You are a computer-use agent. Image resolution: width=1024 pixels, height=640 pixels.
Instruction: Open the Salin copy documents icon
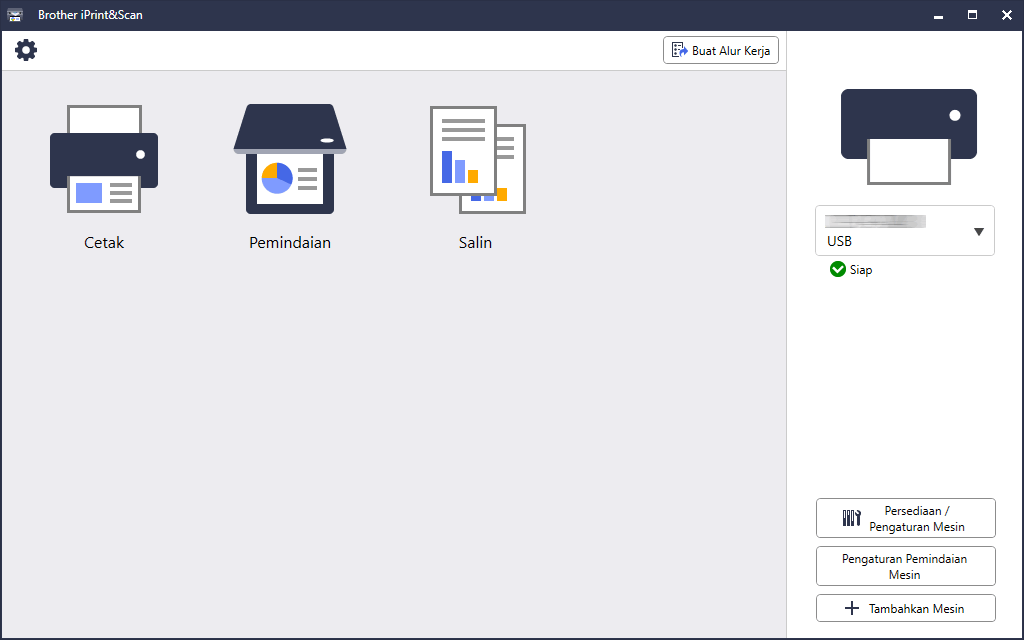pos(477,159)
